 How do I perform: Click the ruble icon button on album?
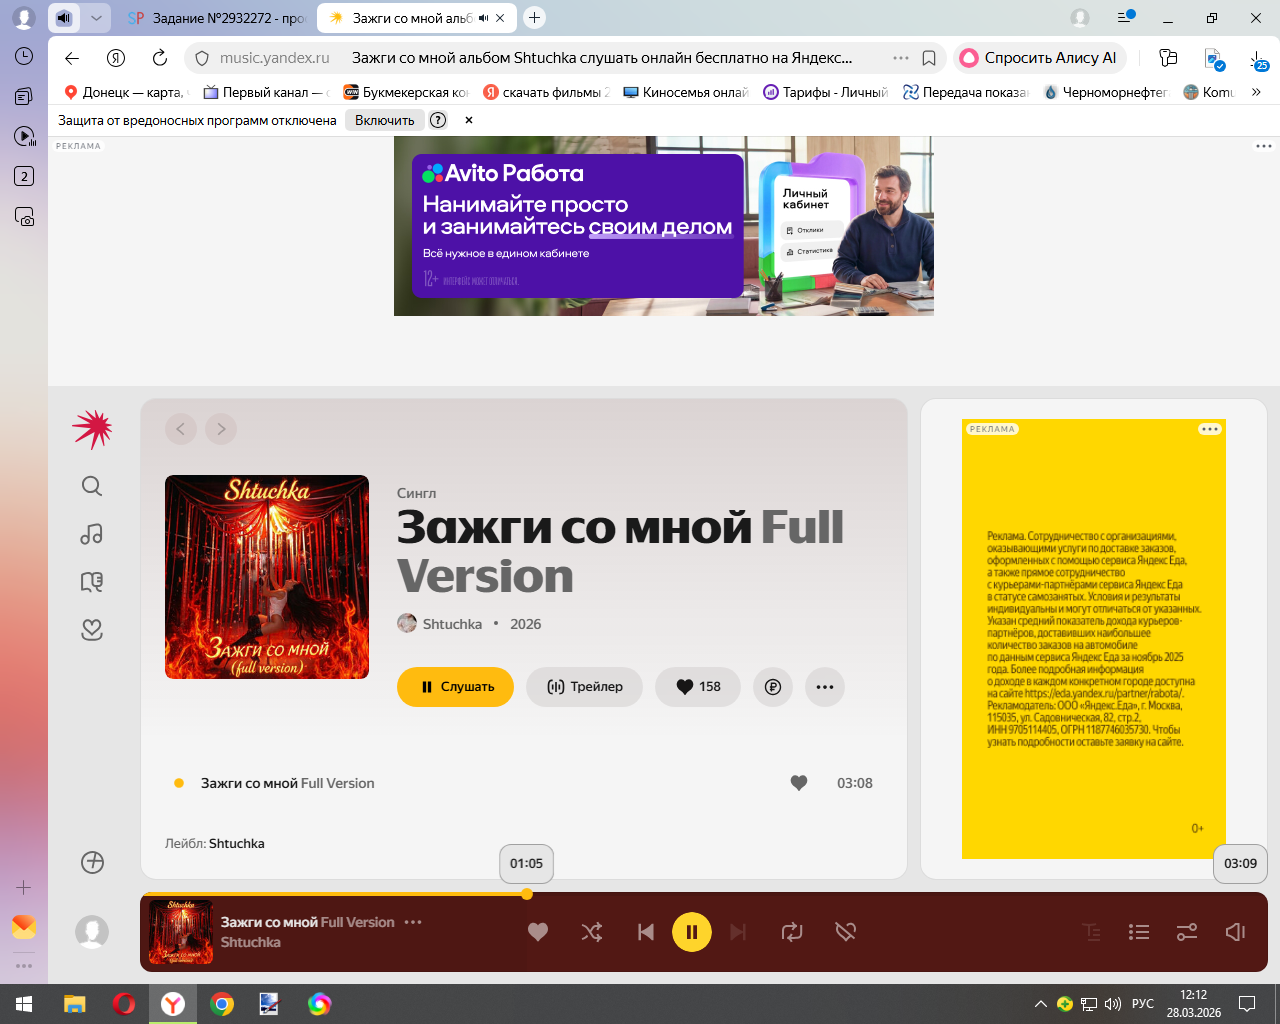(x=773, y=687)
